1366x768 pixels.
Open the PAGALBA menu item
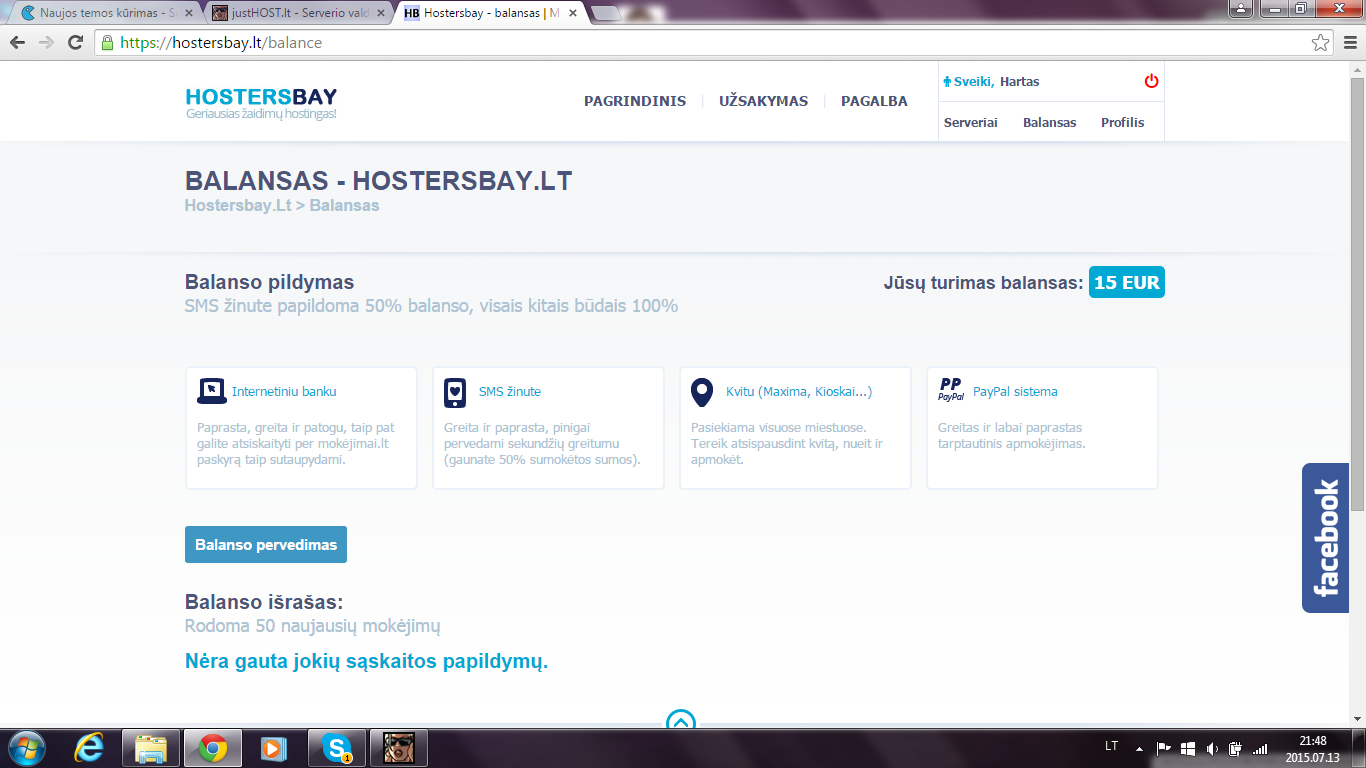tap(874, 101)
